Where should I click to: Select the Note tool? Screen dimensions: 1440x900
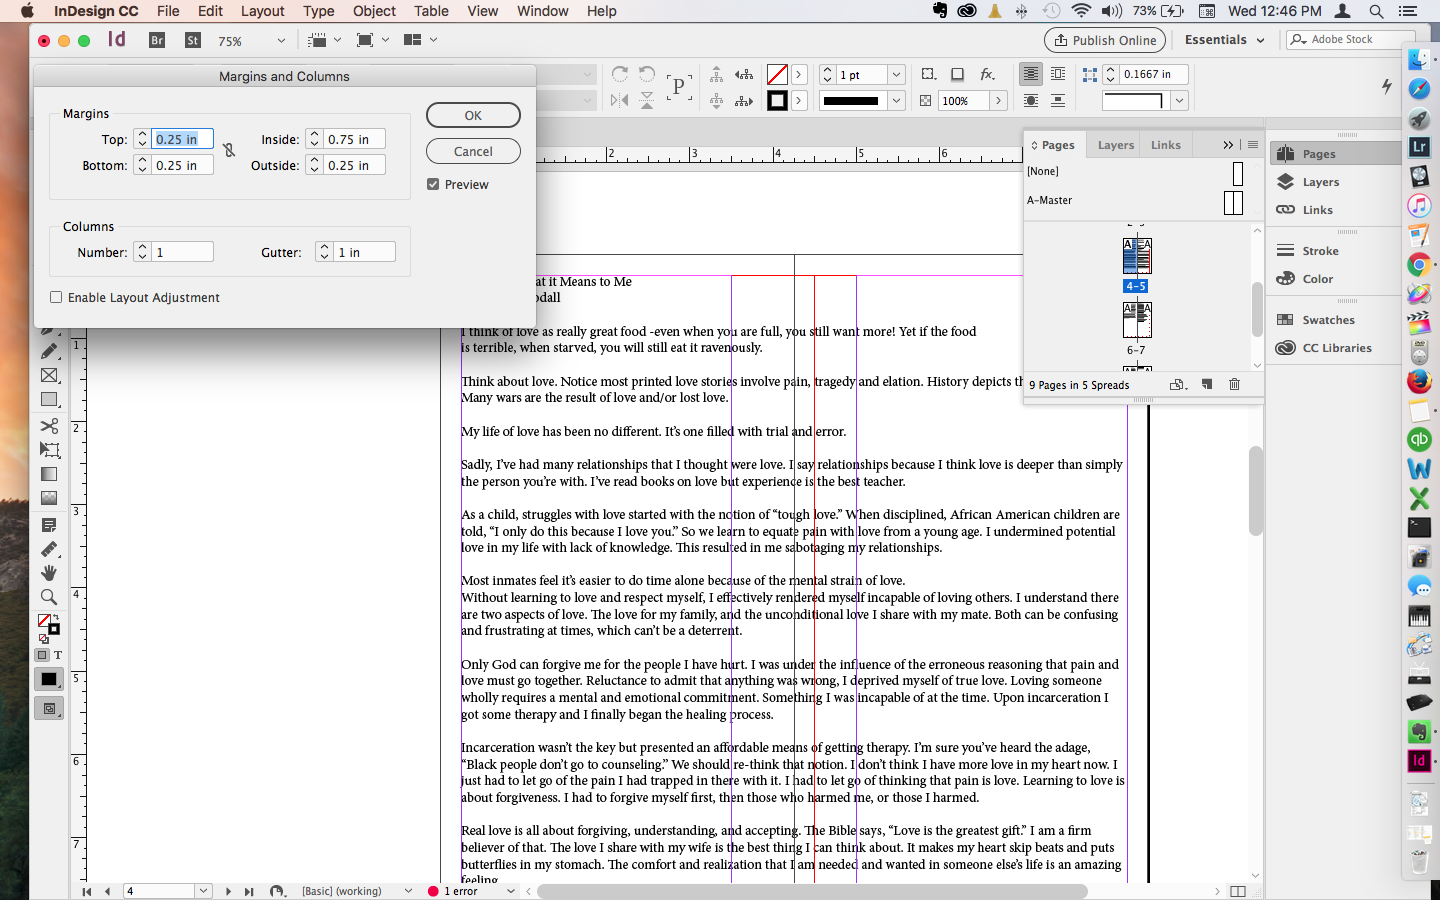tap(48, 525)
